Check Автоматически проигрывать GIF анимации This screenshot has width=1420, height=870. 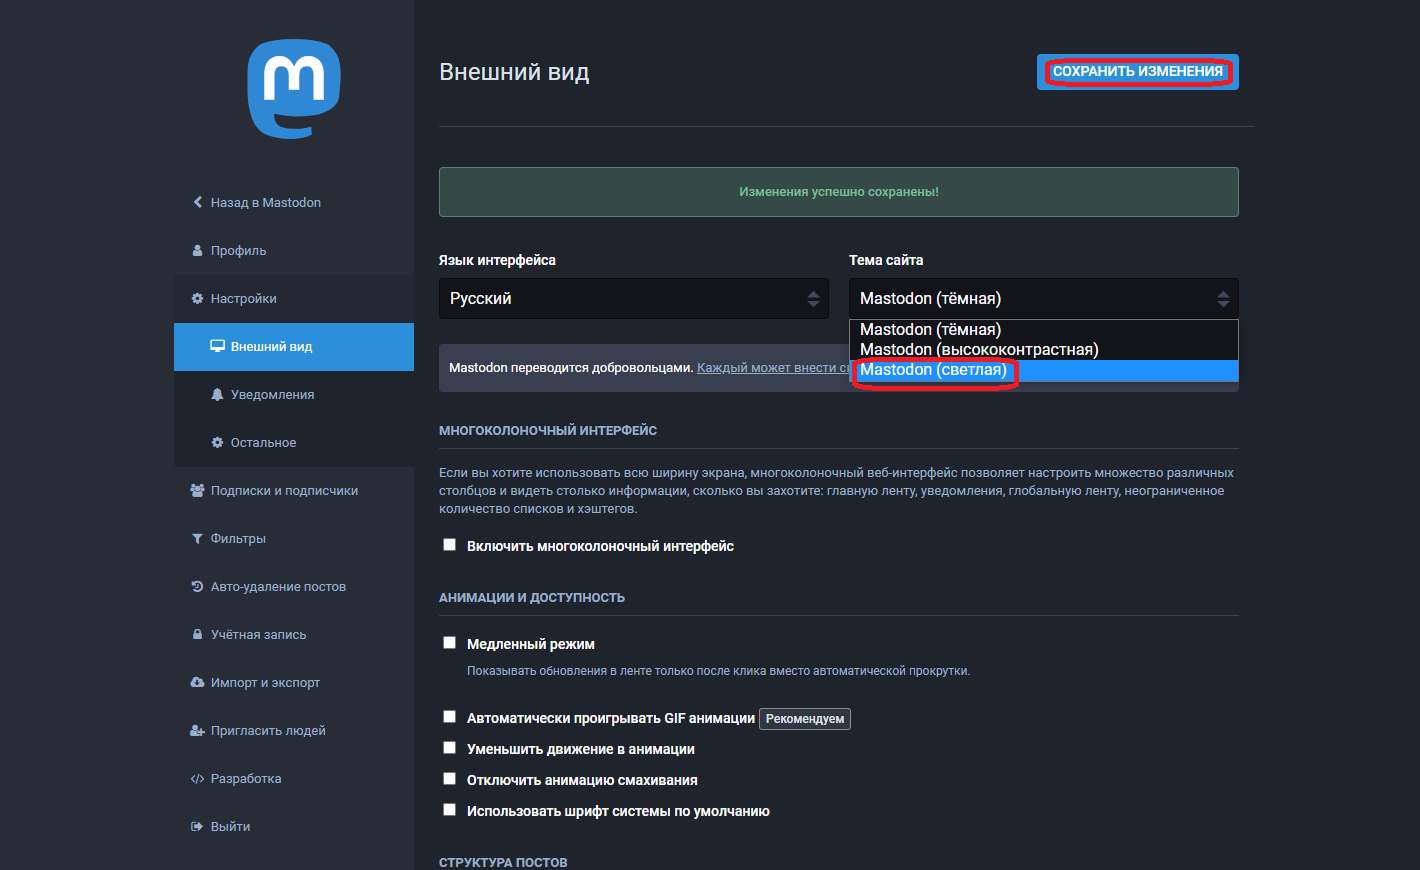click(x=450, y=717)
